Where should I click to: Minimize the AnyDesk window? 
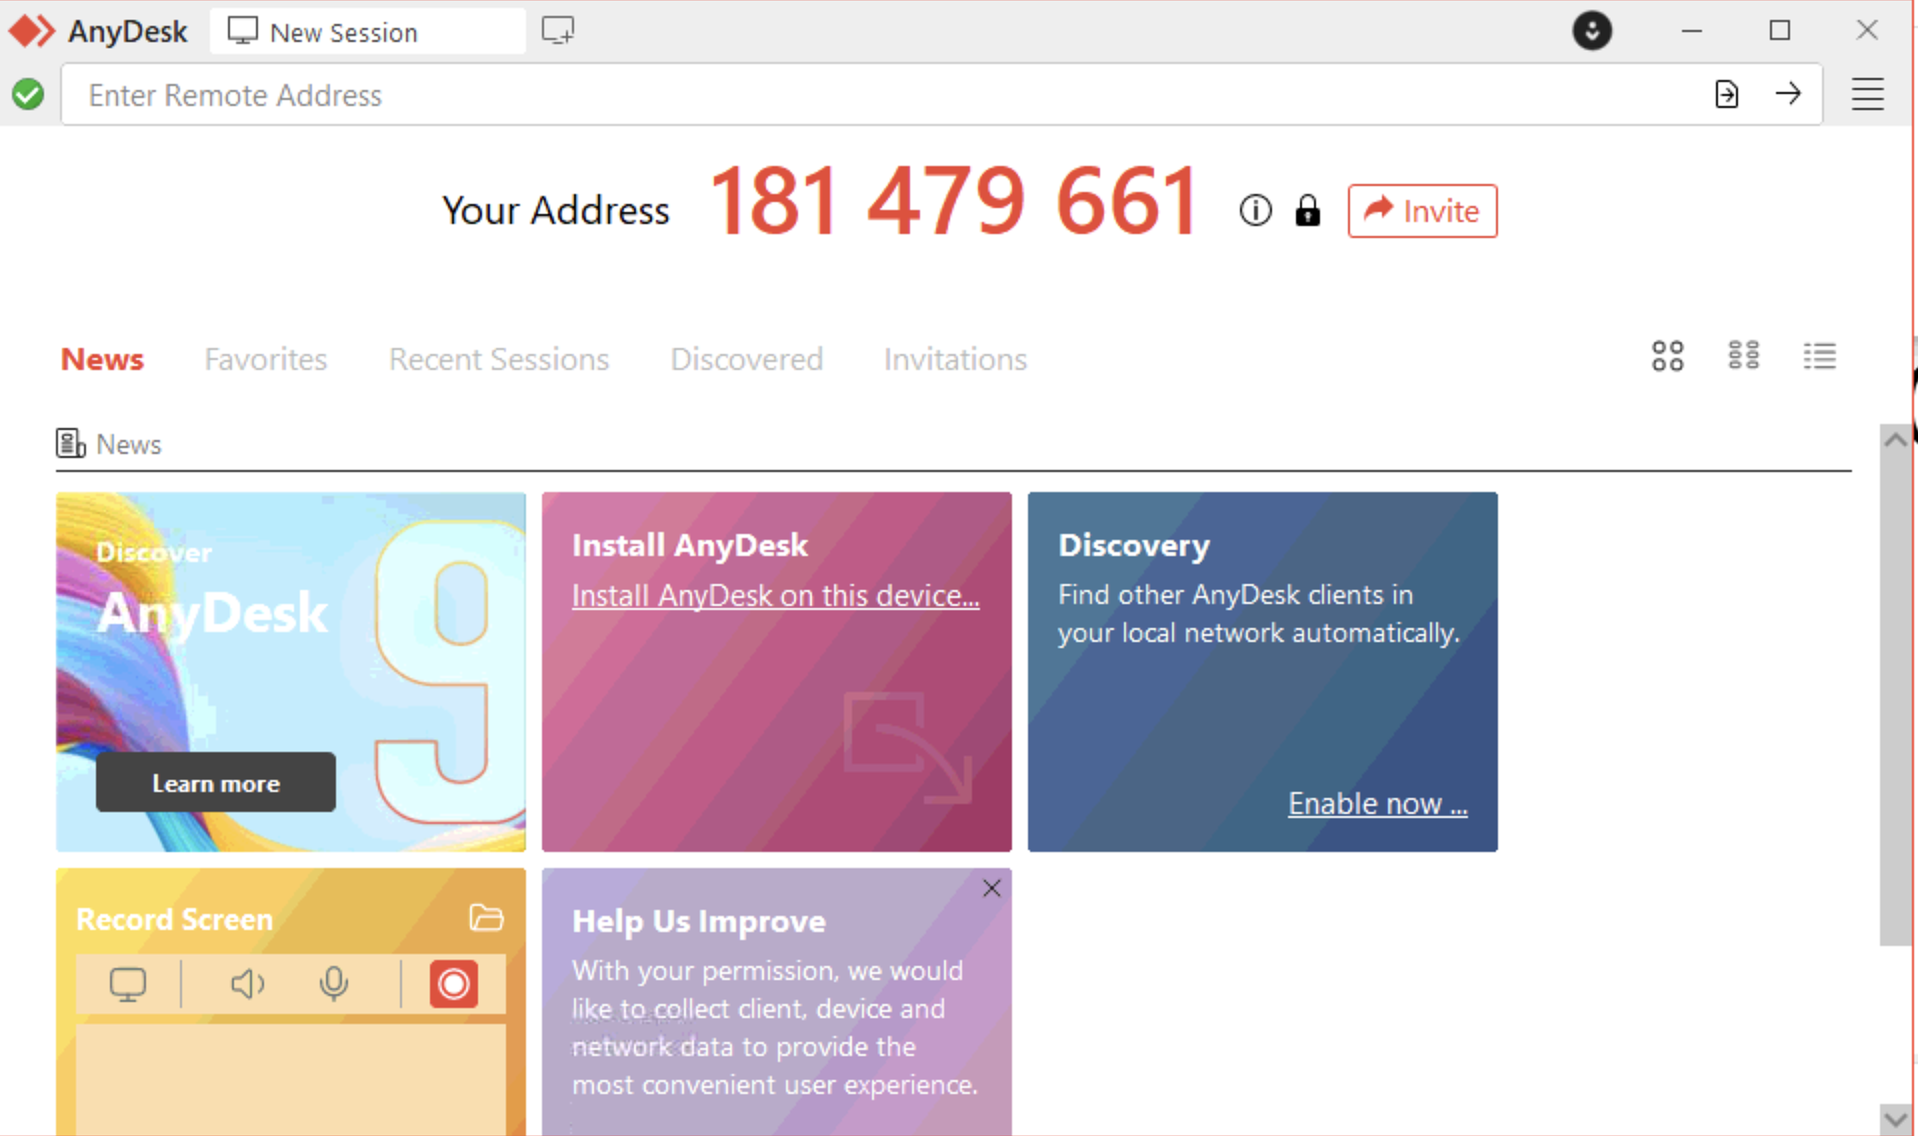(1691, 31)
